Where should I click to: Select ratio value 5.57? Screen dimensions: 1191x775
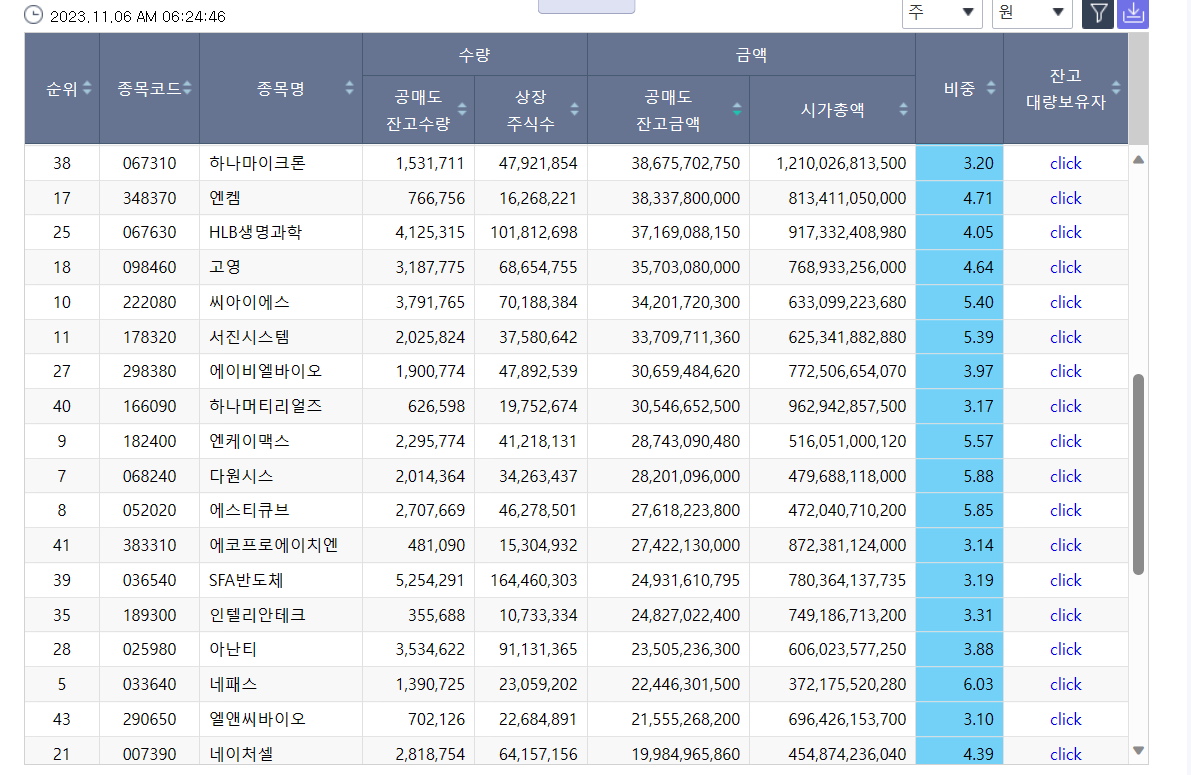[978, 441]
